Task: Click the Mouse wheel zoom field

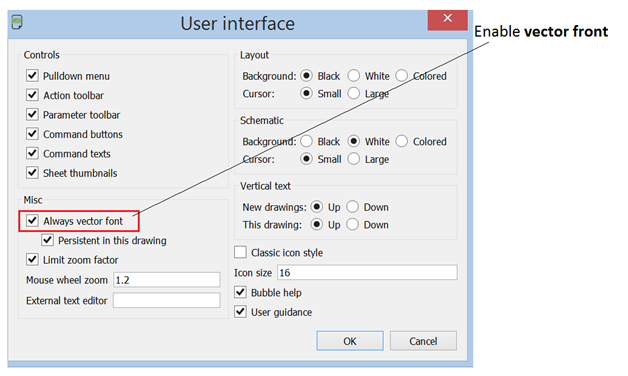Action: point(167,280)
